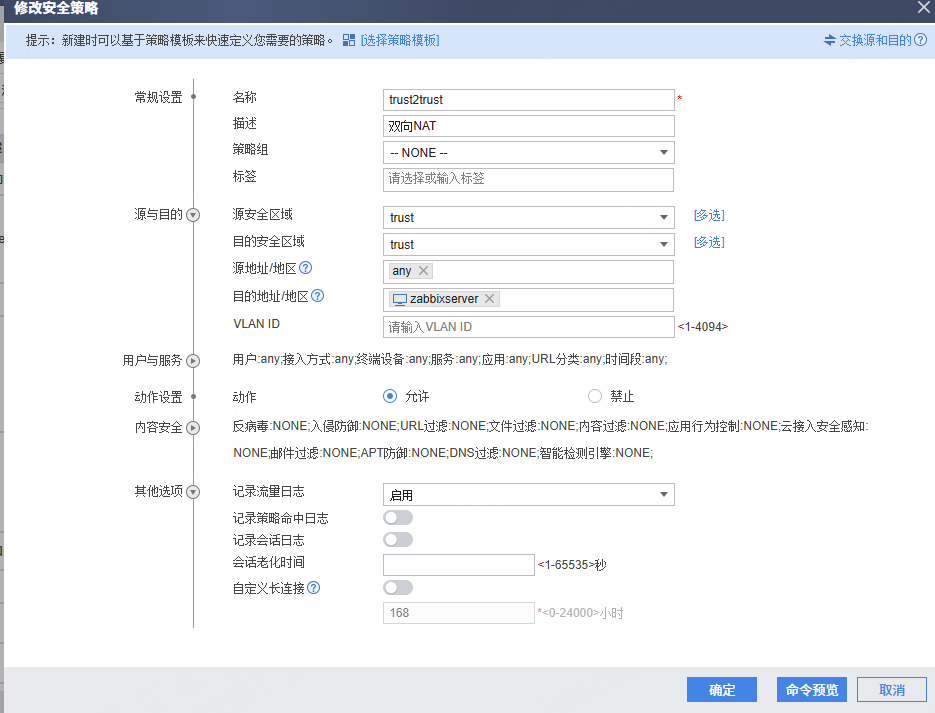Viewport: 935px width, 713px height.
Task: Select the 禁止 (deny) action radio button
Action: click(595, 396)
